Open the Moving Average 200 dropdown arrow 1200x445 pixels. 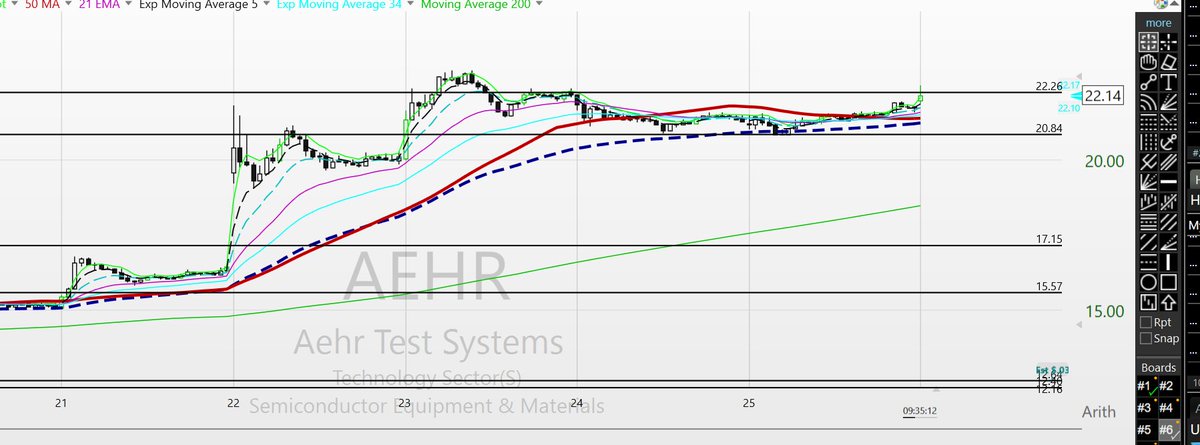(x=540, y=5)
